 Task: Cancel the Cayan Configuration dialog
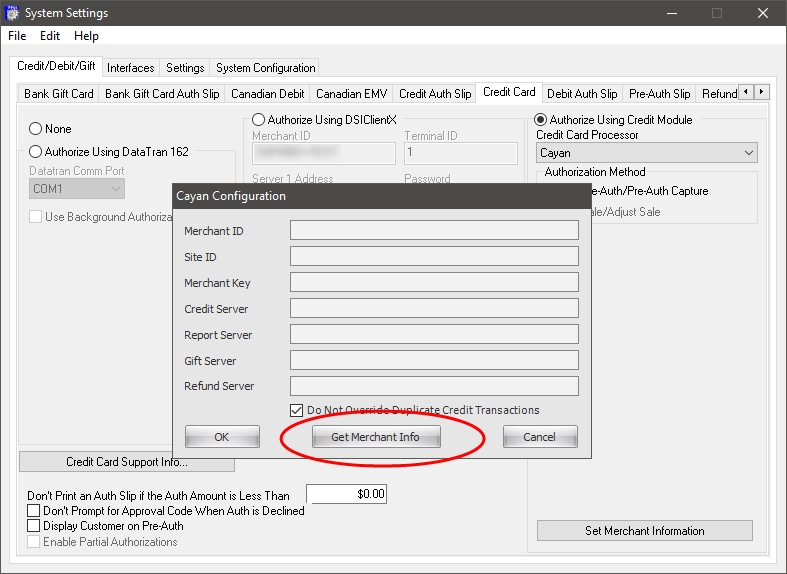[540, 437]
